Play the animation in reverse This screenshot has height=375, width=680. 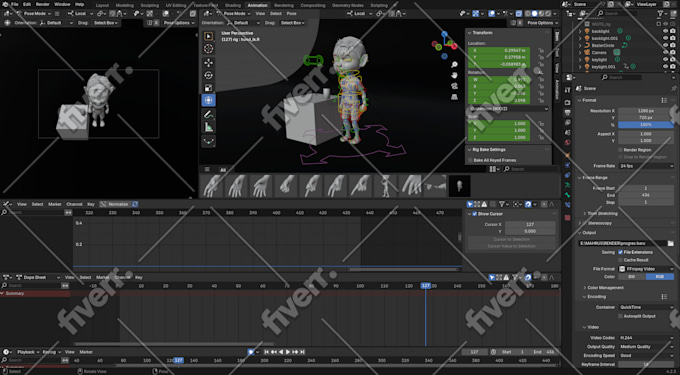(281, 352)
